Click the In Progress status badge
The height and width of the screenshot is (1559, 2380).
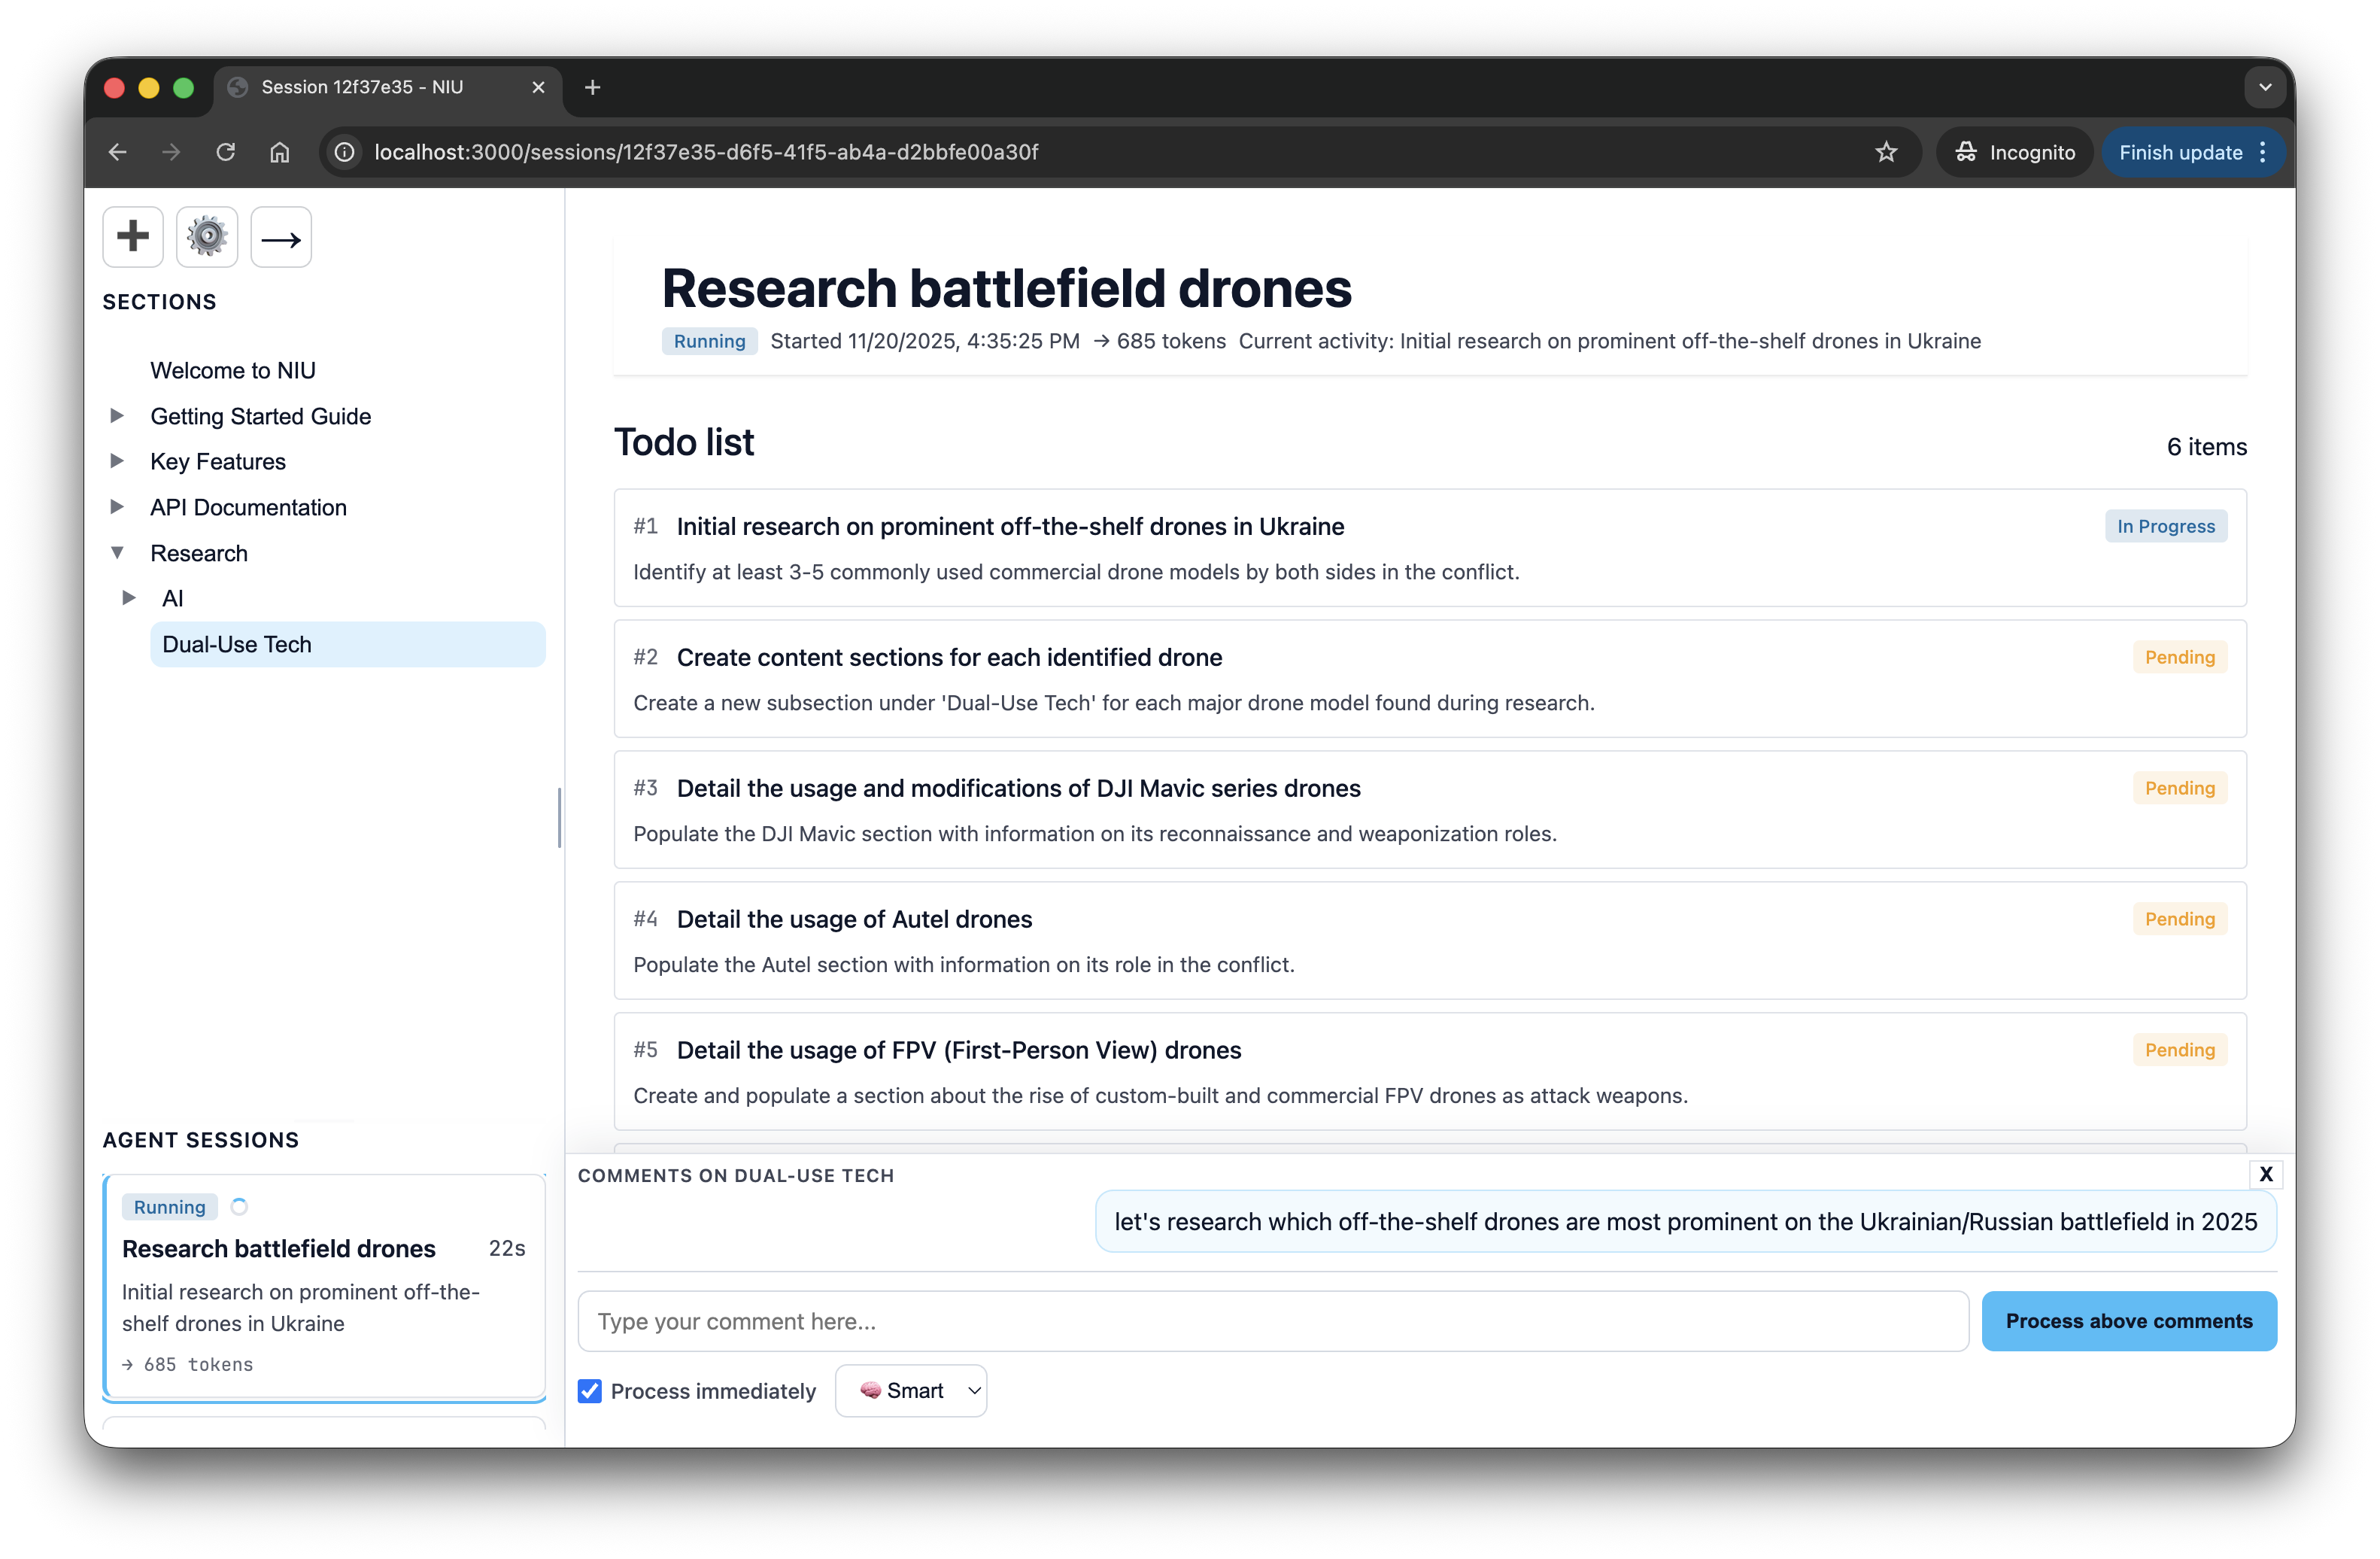click(x=2166, y=526)
